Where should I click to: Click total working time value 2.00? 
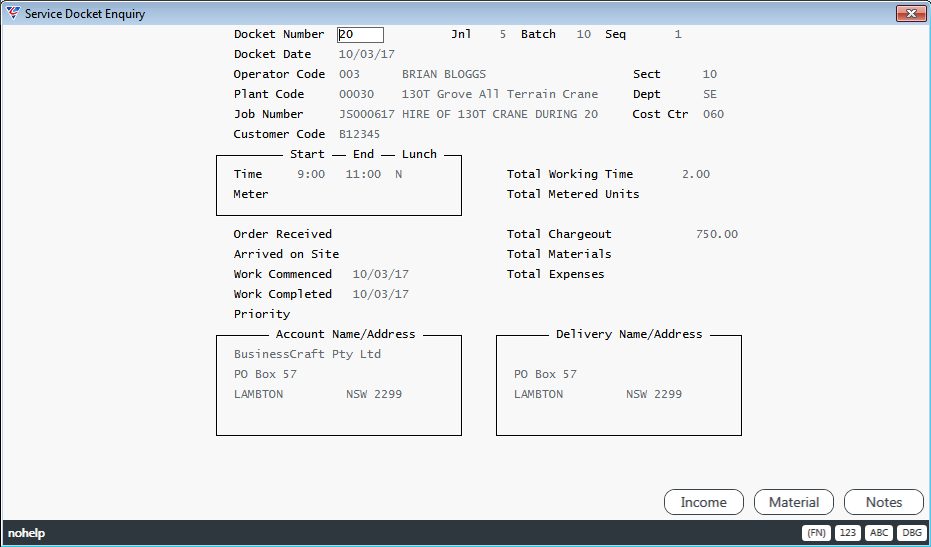(695, 174)
